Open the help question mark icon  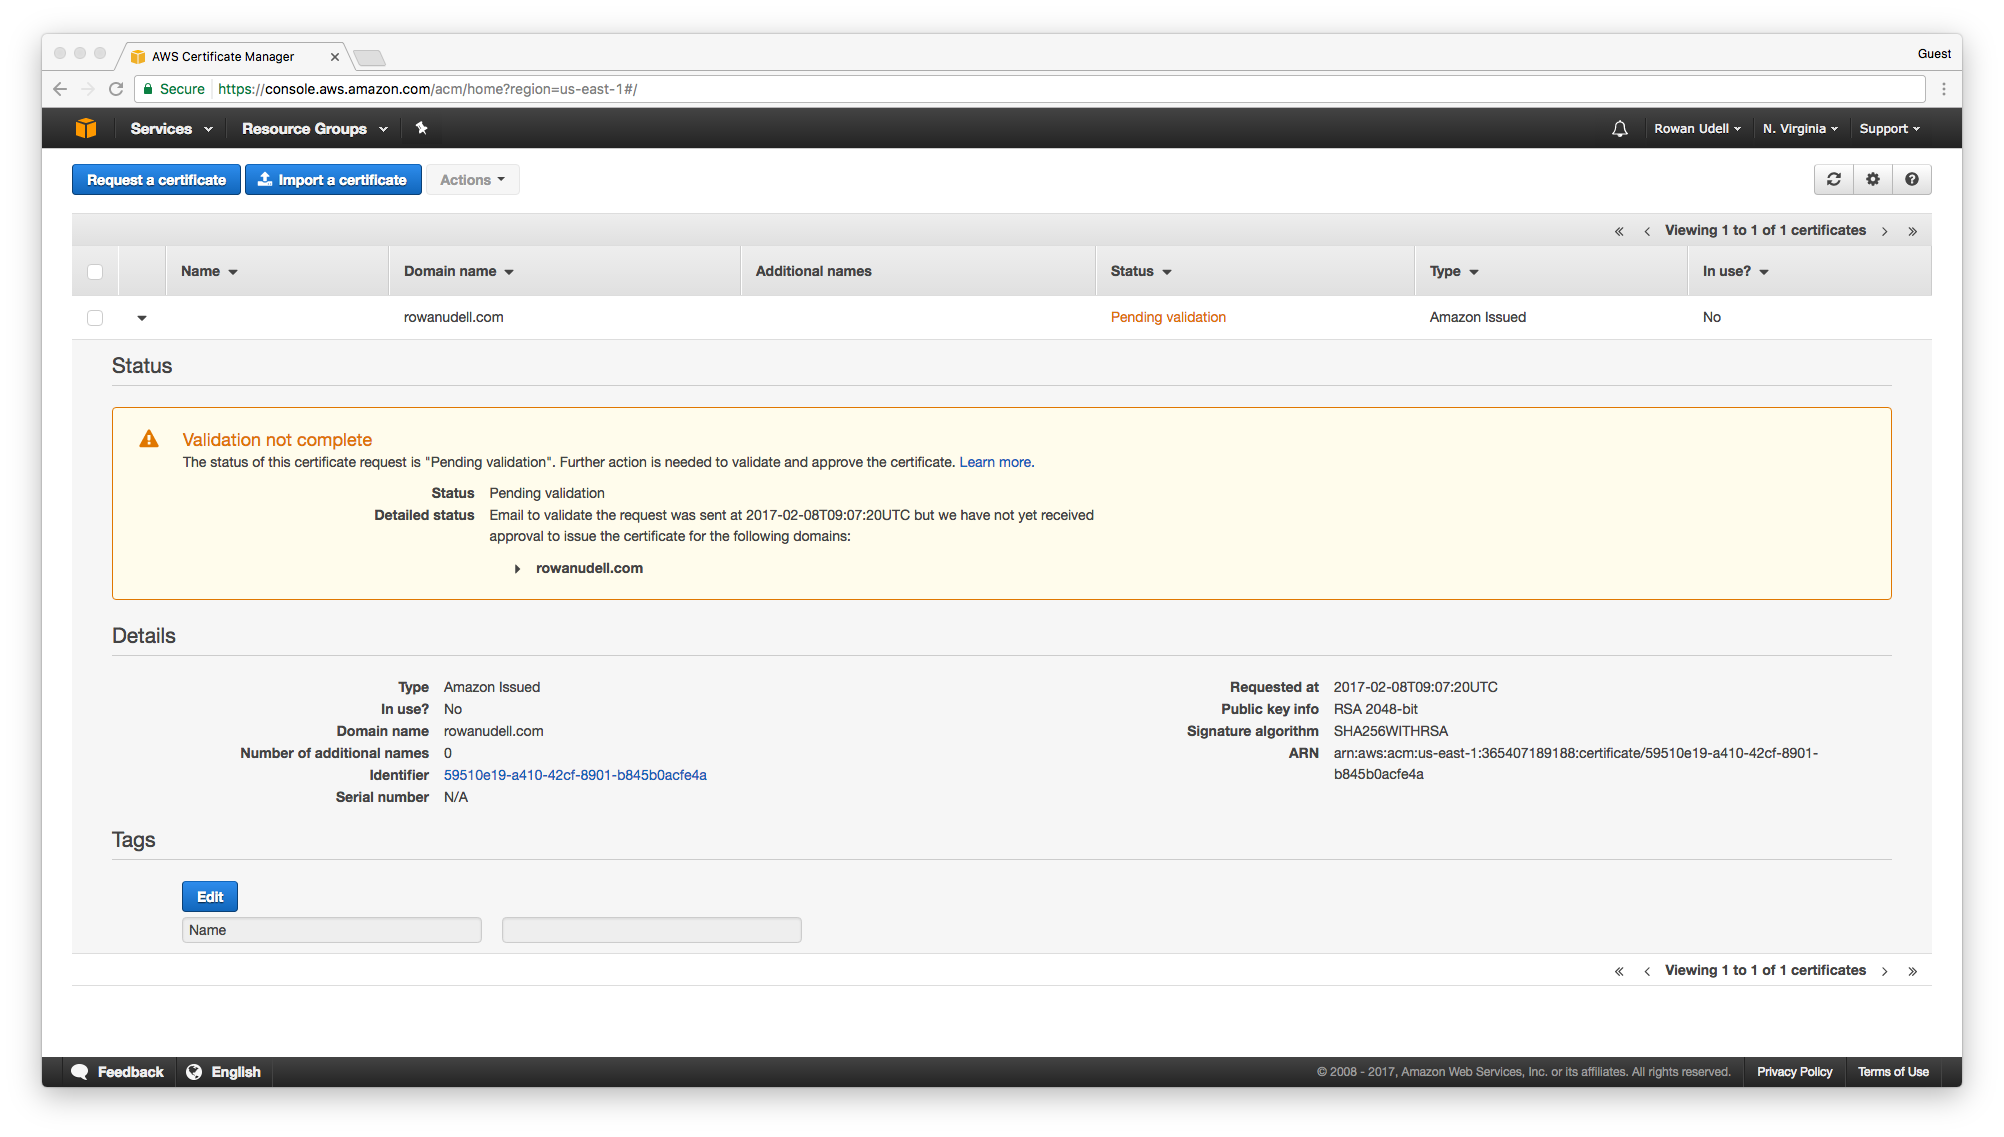click(1912, 180)
